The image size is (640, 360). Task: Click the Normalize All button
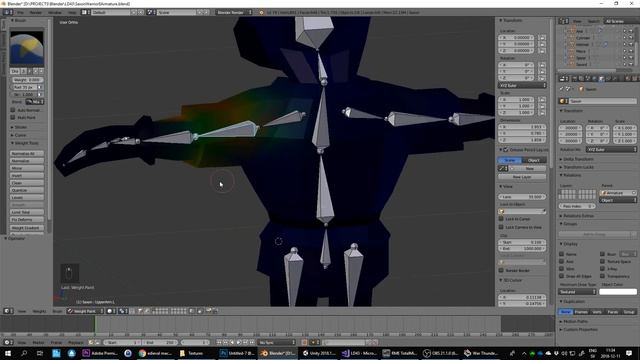(x=27, y=154)
